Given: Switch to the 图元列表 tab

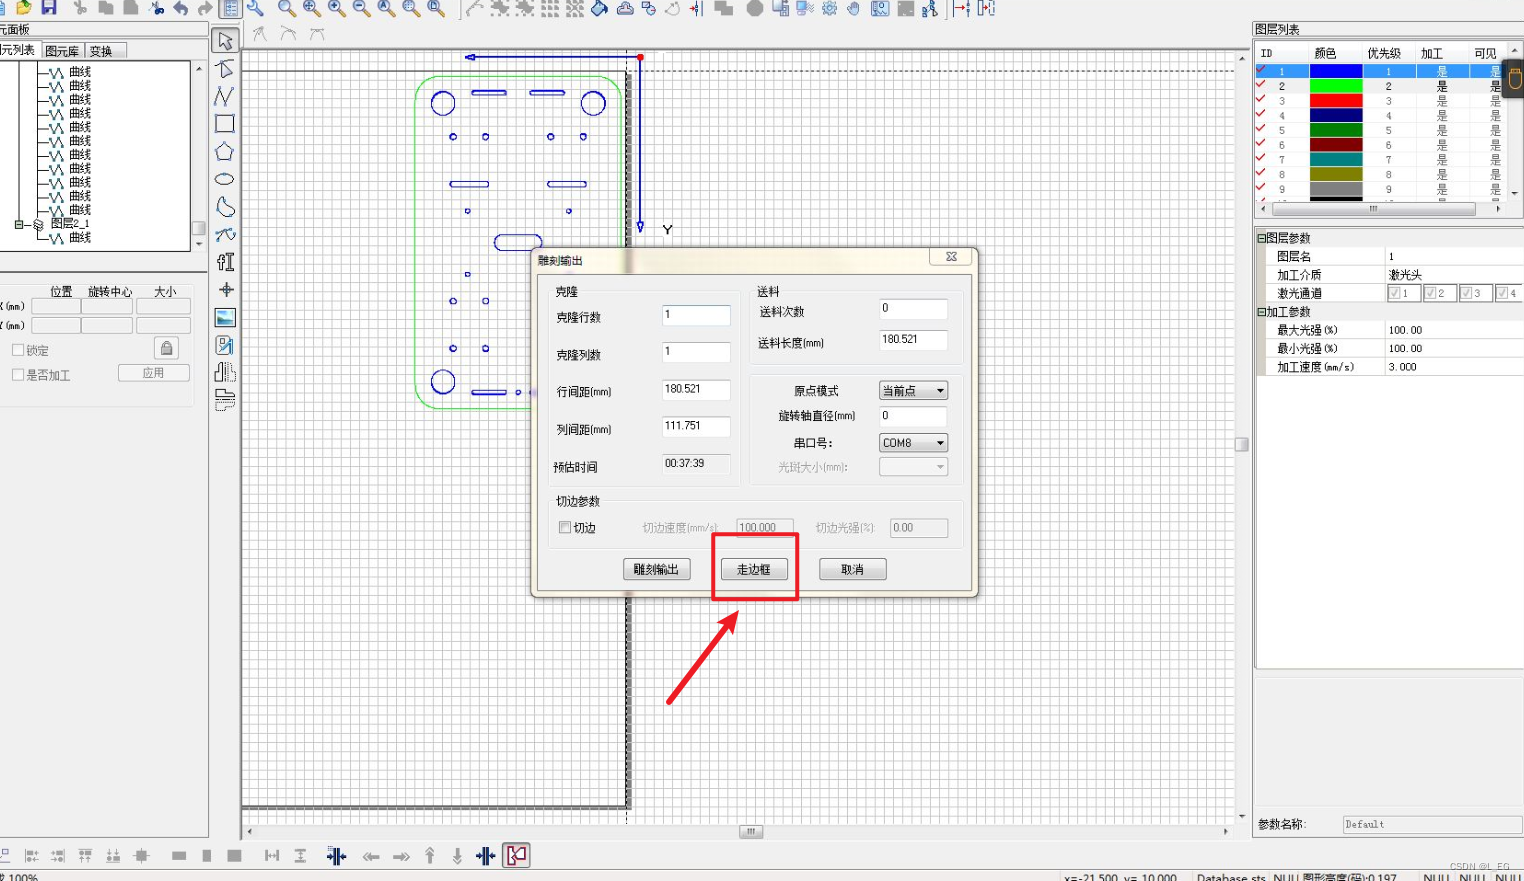Looking at the screenshot, I should point(18,50).
